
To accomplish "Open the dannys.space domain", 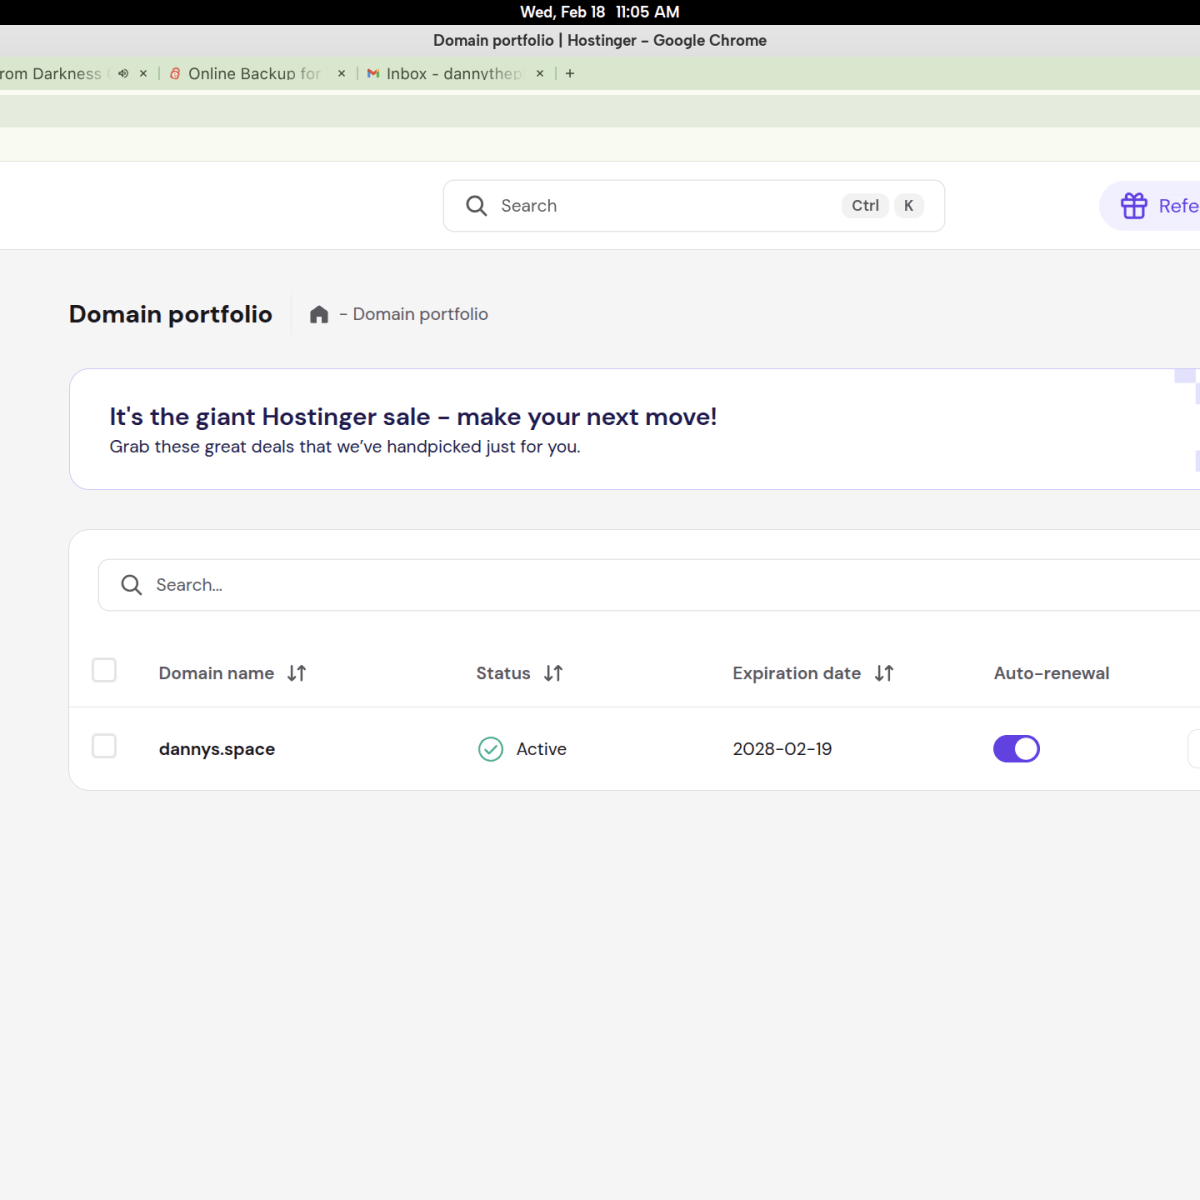I will pos(216,748).
